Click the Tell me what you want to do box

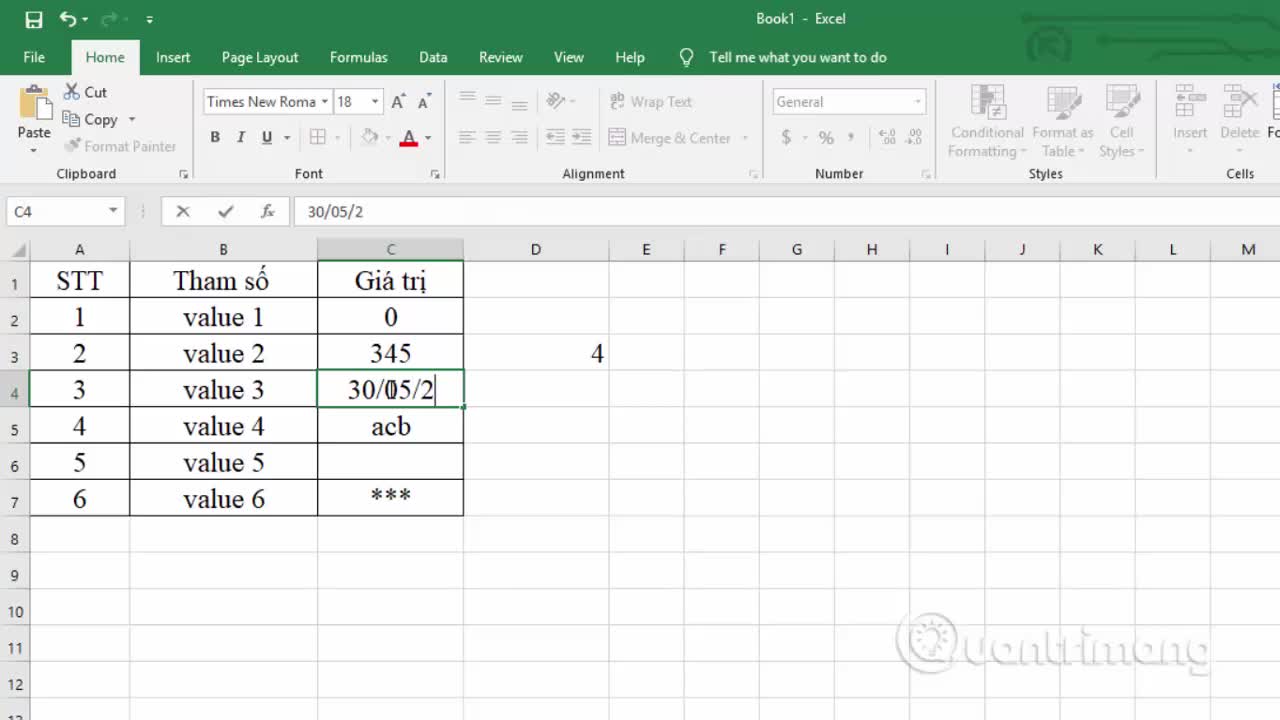(797, 57)
